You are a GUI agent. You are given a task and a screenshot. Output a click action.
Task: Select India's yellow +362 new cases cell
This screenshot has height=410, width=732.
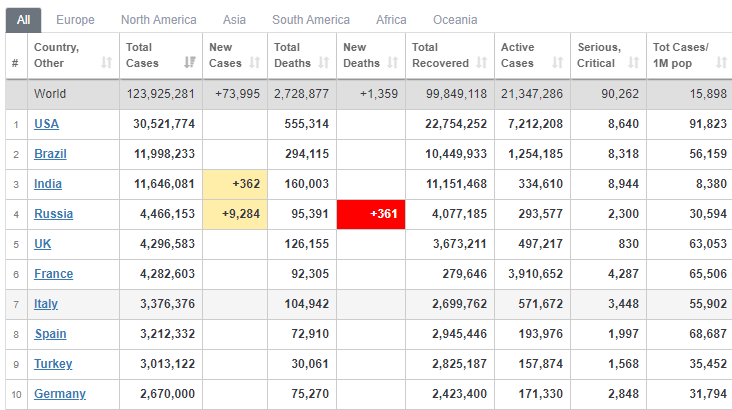235,184
